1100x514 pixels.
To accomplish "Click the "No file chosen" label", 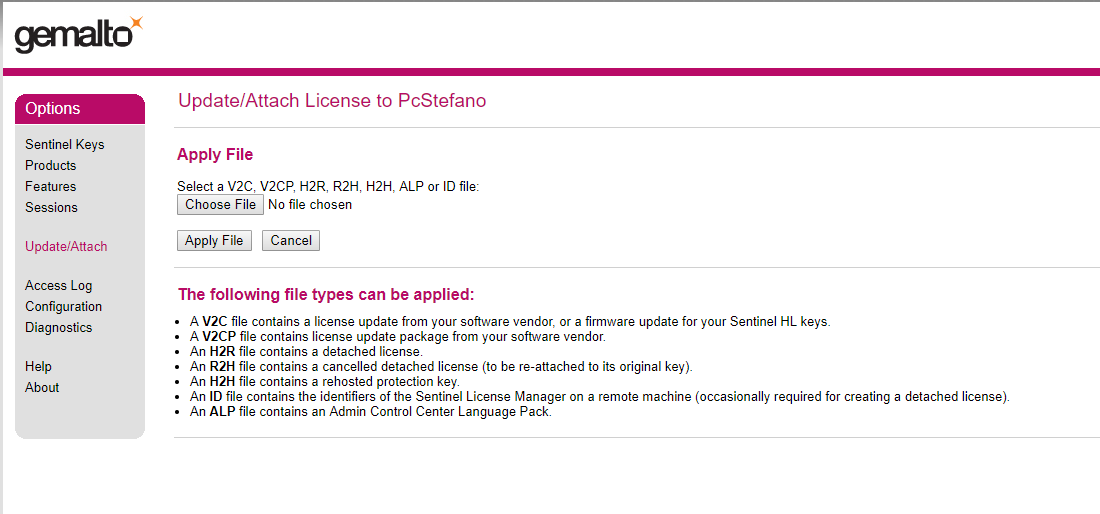I will 310,204.
